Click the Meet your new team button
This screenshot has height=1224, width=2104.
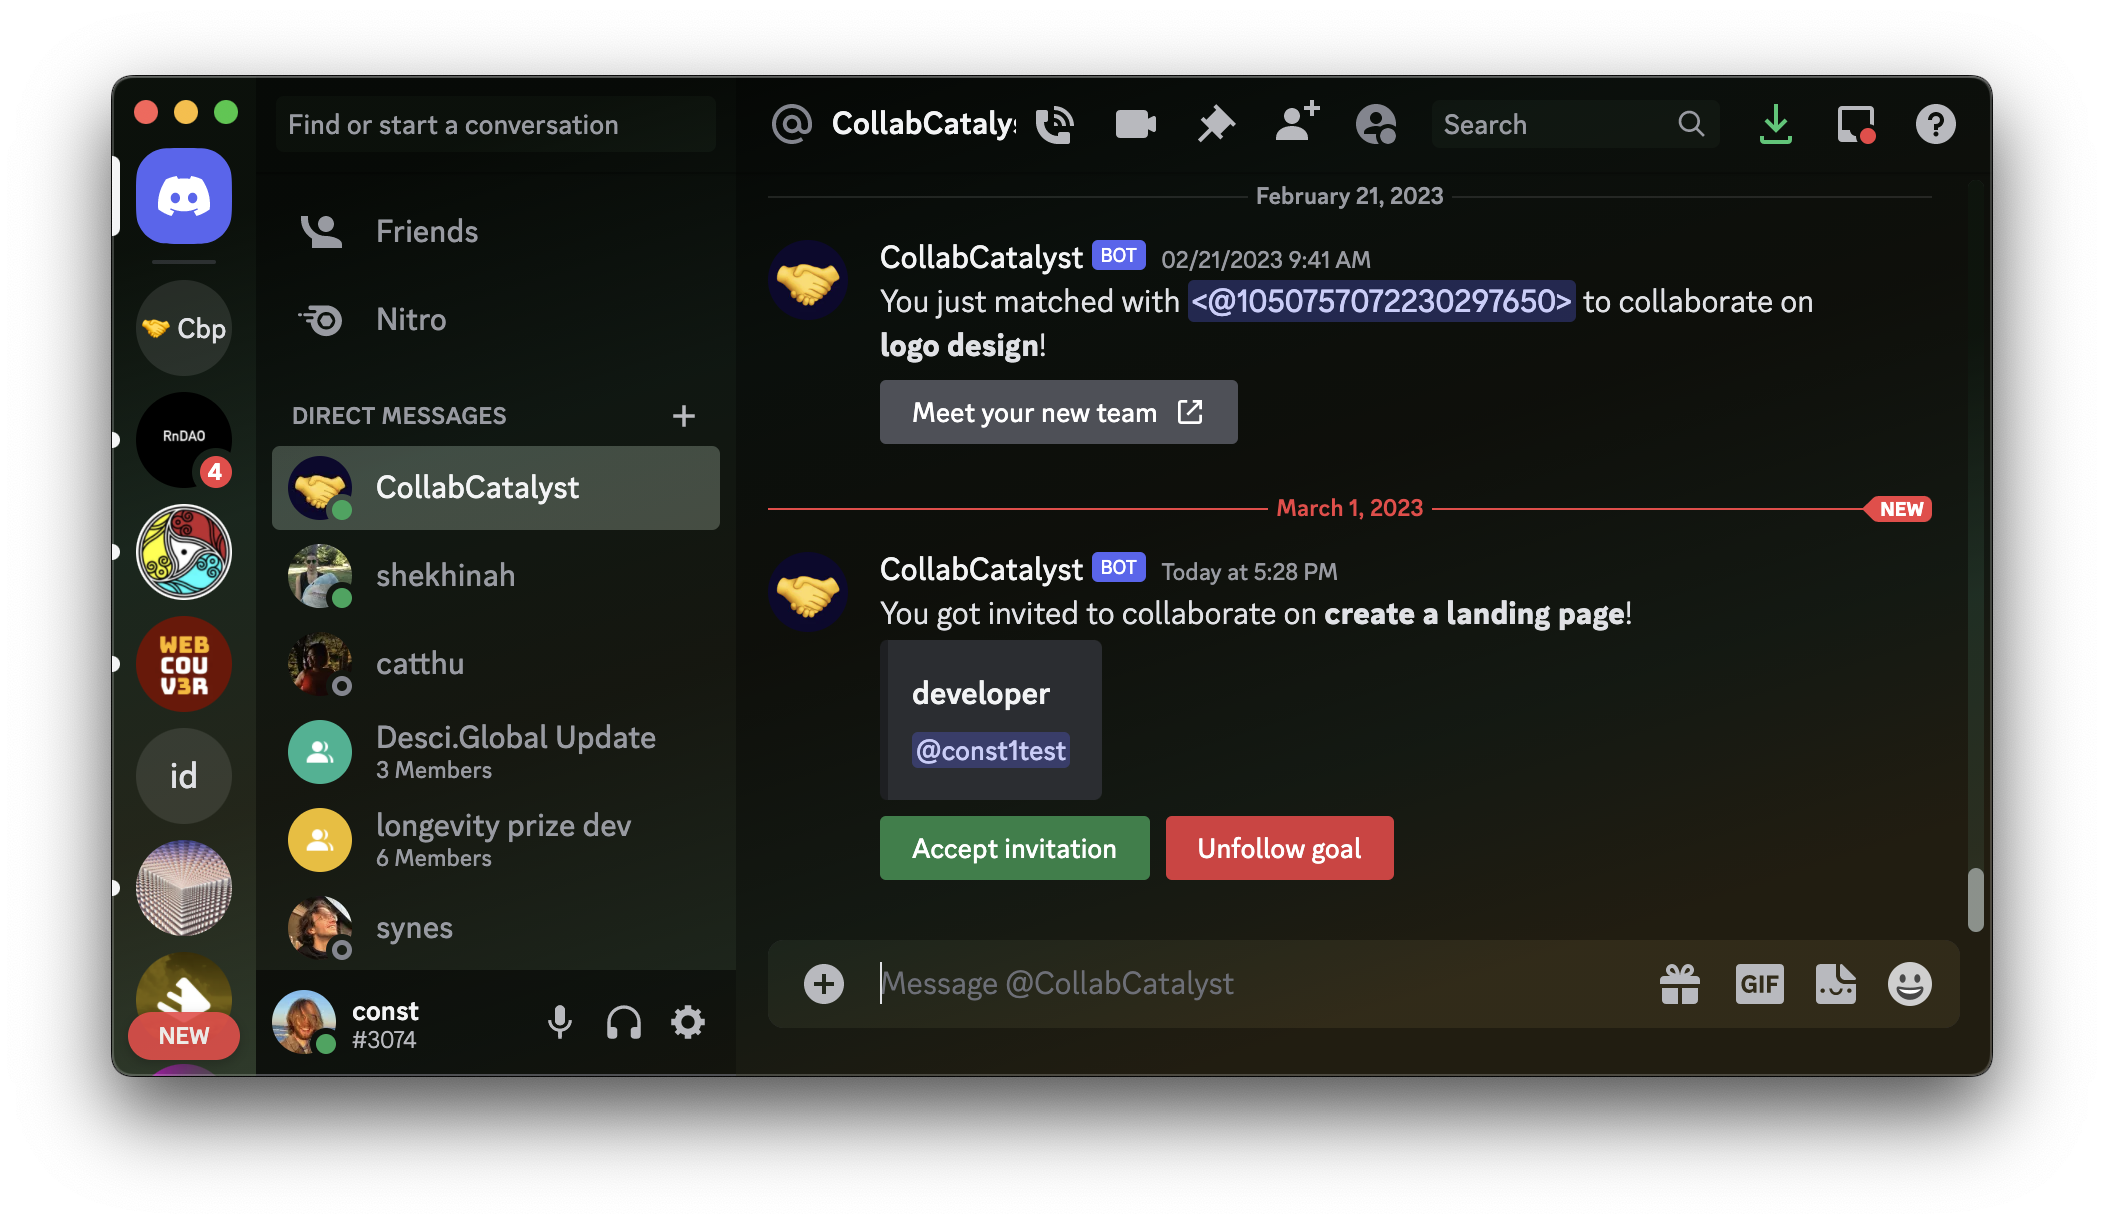coord(1058,412)
